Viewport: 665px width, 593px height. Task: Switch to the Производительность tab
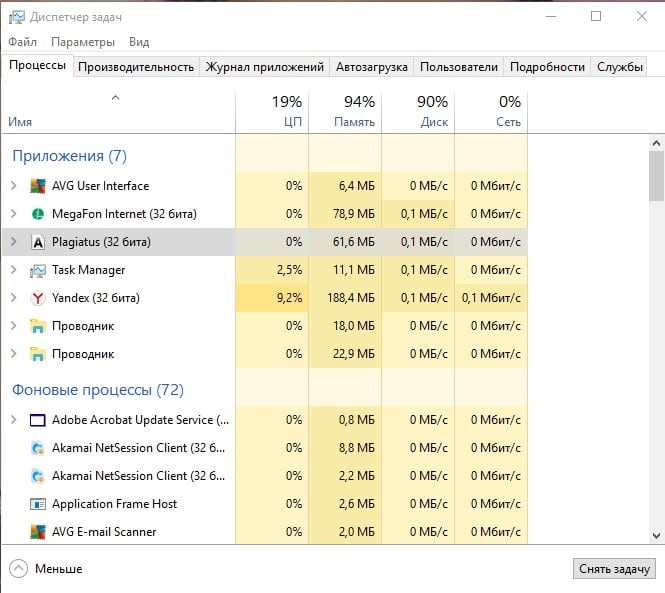coord(136,67)
